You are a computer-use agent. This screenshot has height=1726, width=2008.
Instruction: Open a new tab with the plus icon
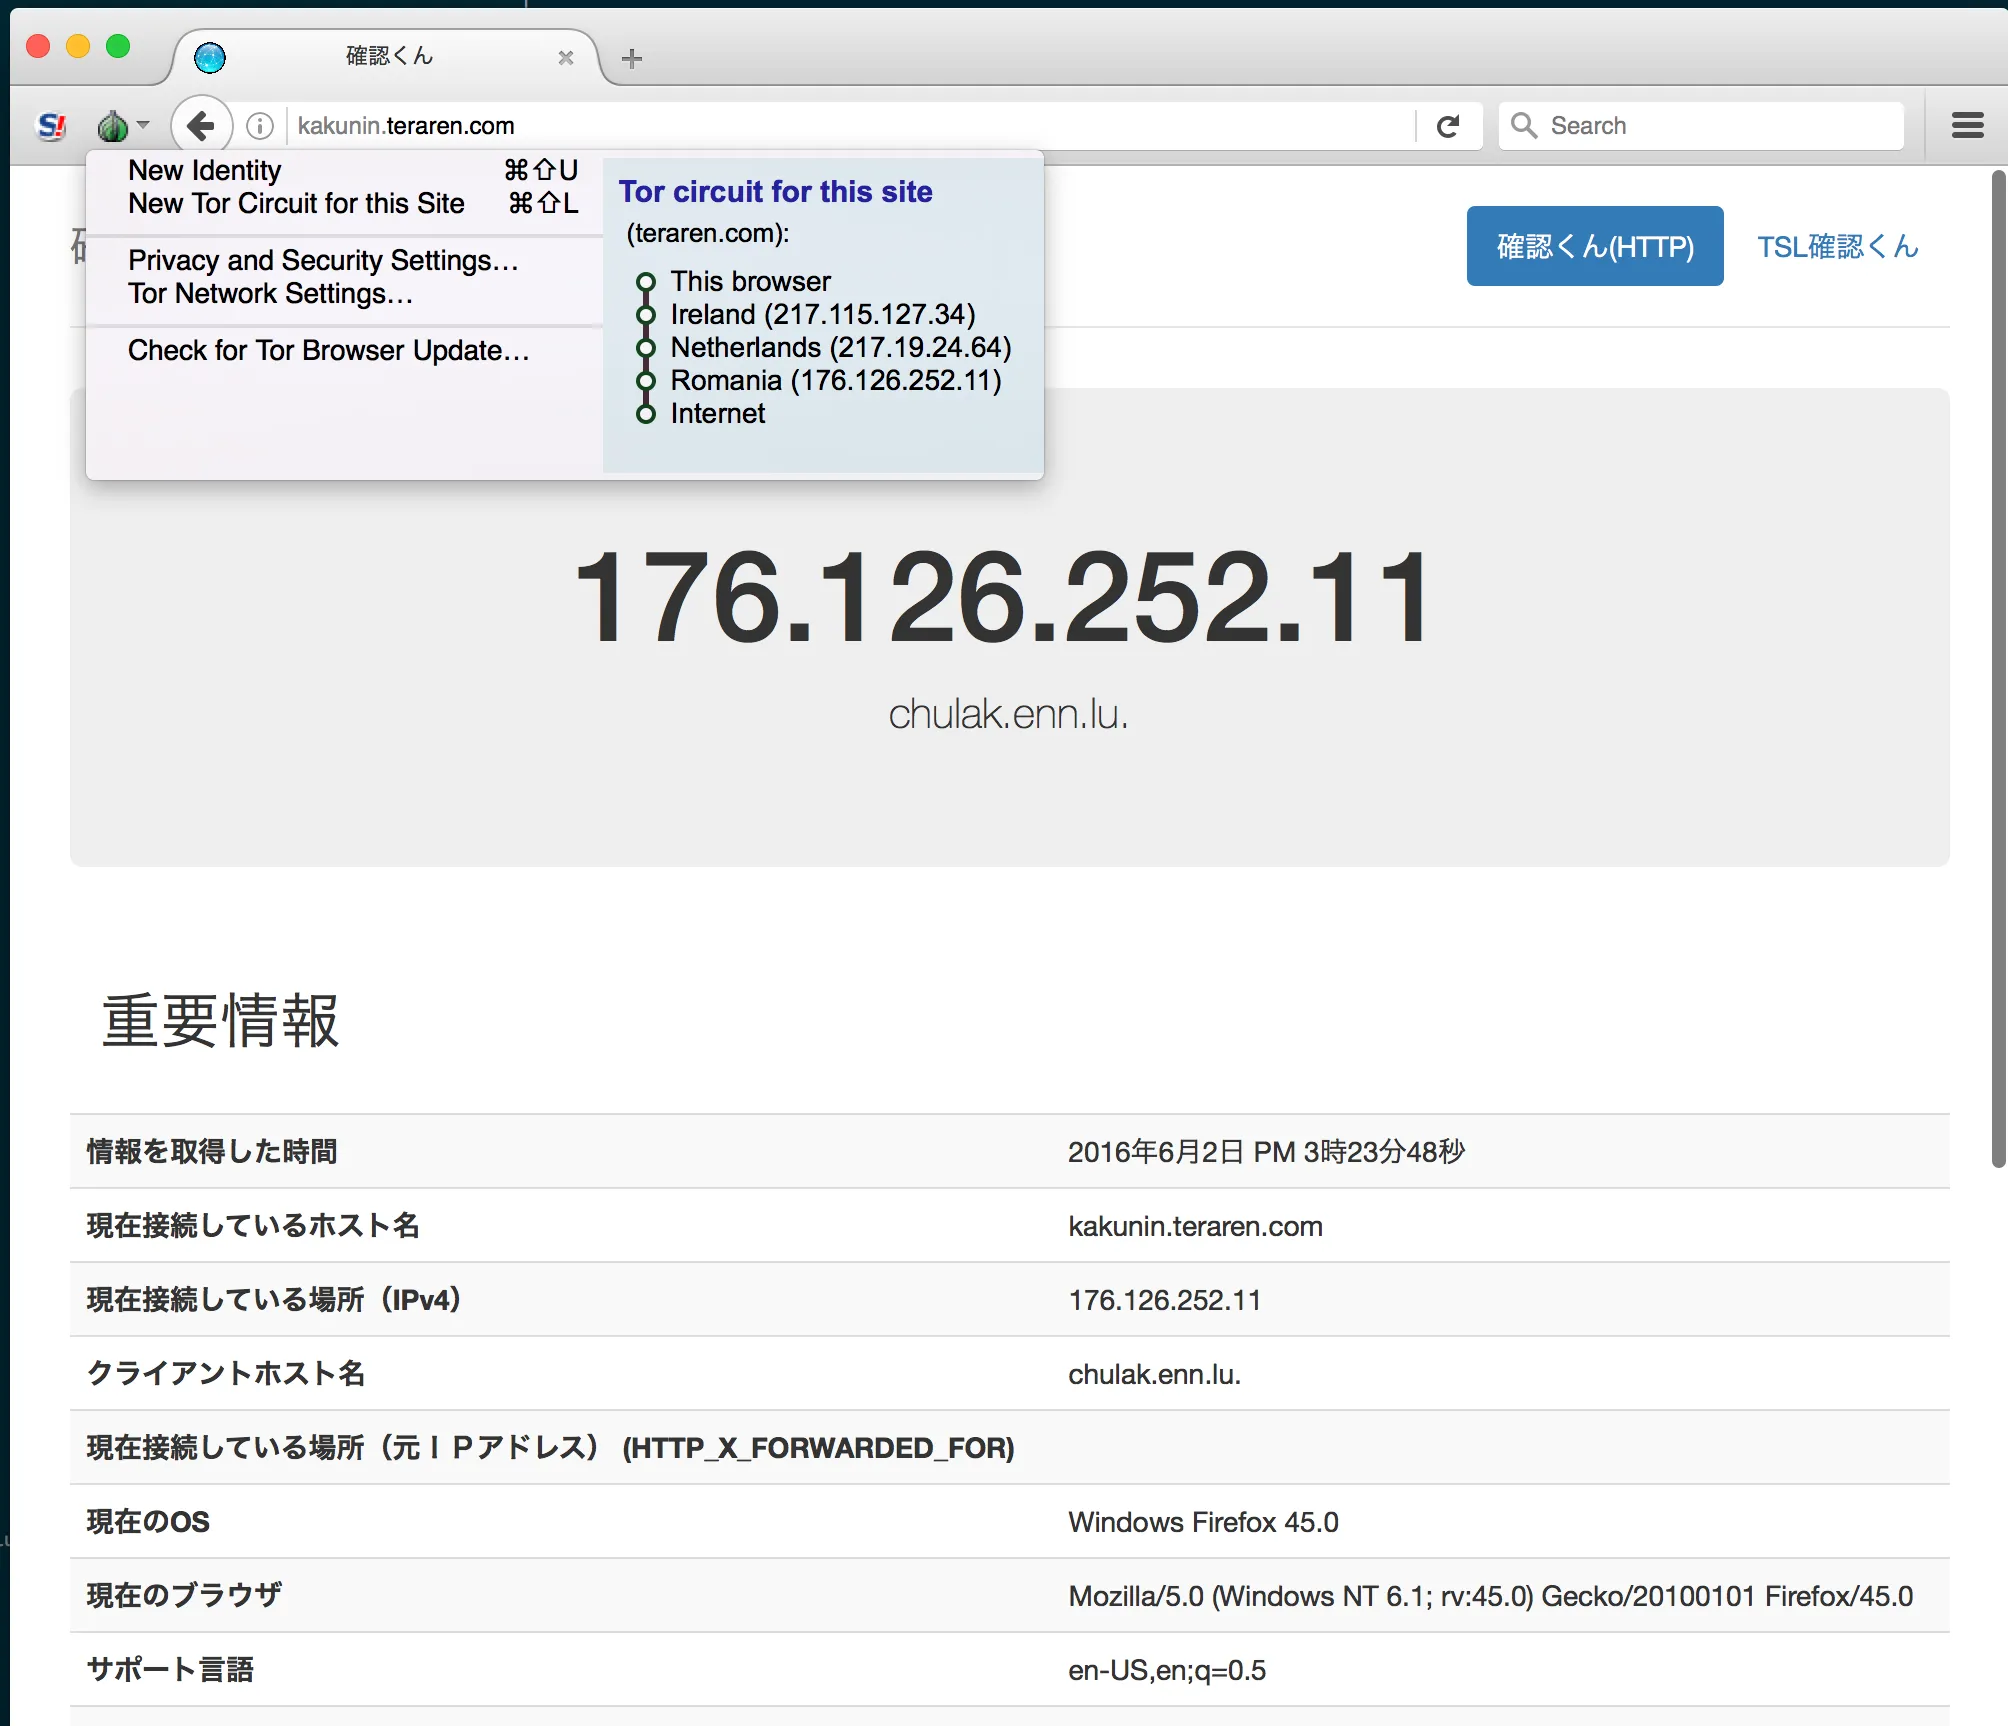click(x=631, y=59)
